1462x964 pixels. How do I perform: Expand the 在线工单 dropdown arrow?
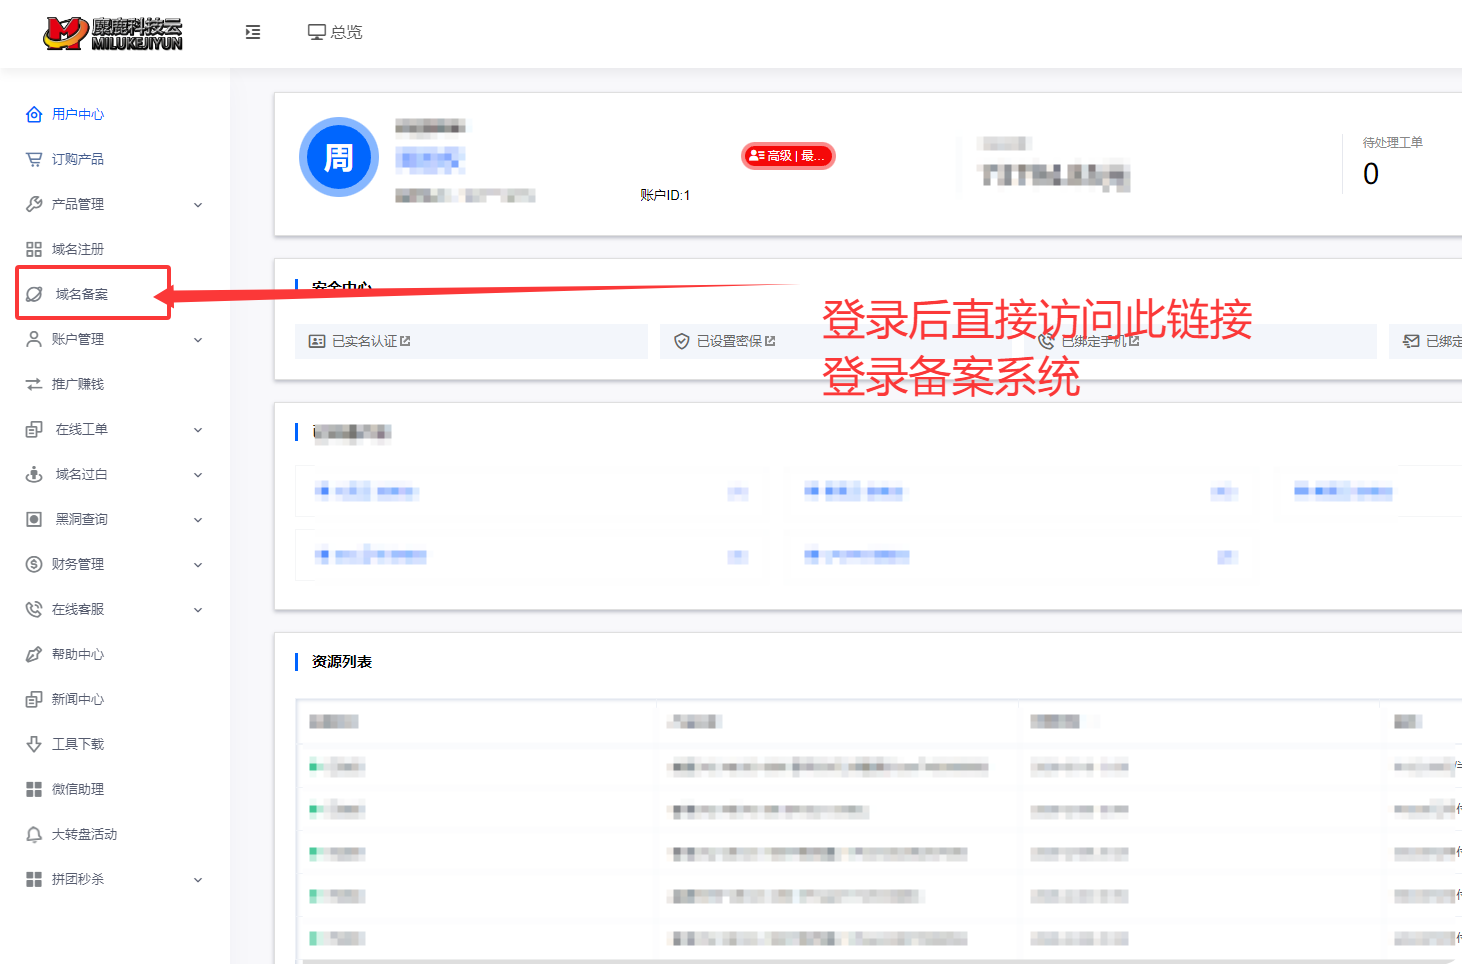point(198,430)
